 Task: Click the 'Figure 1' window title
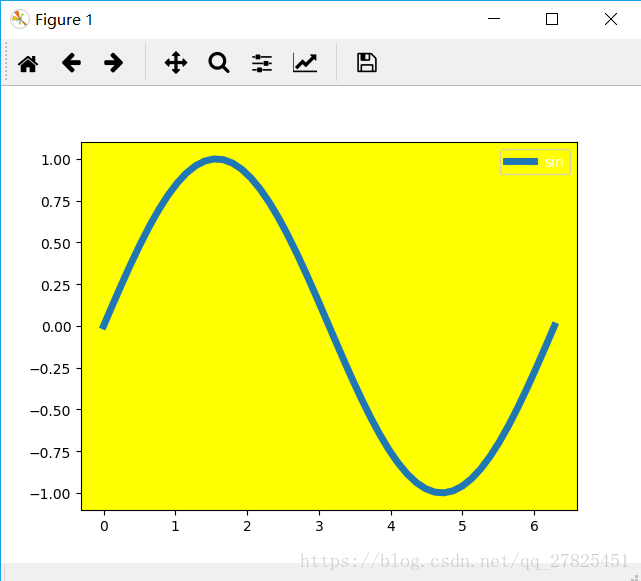(64, 20)
